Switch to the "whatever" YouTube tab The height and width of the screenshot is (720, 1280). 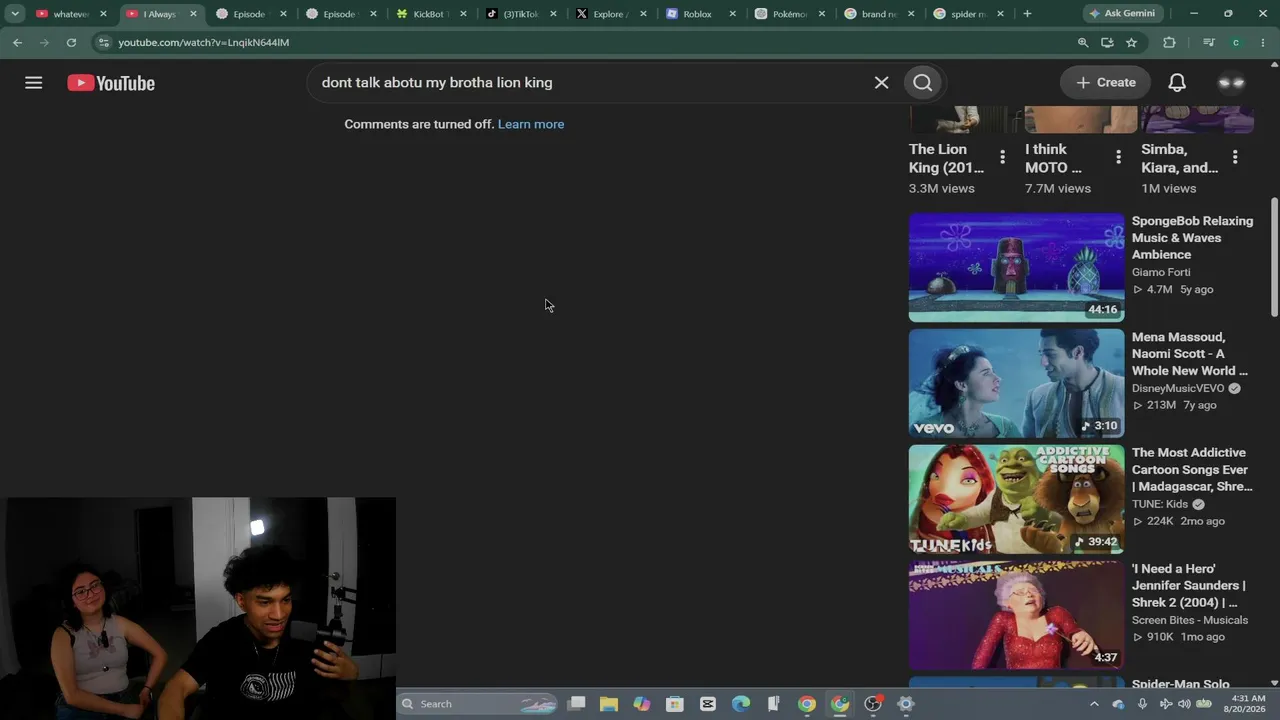tap(70, 14)
